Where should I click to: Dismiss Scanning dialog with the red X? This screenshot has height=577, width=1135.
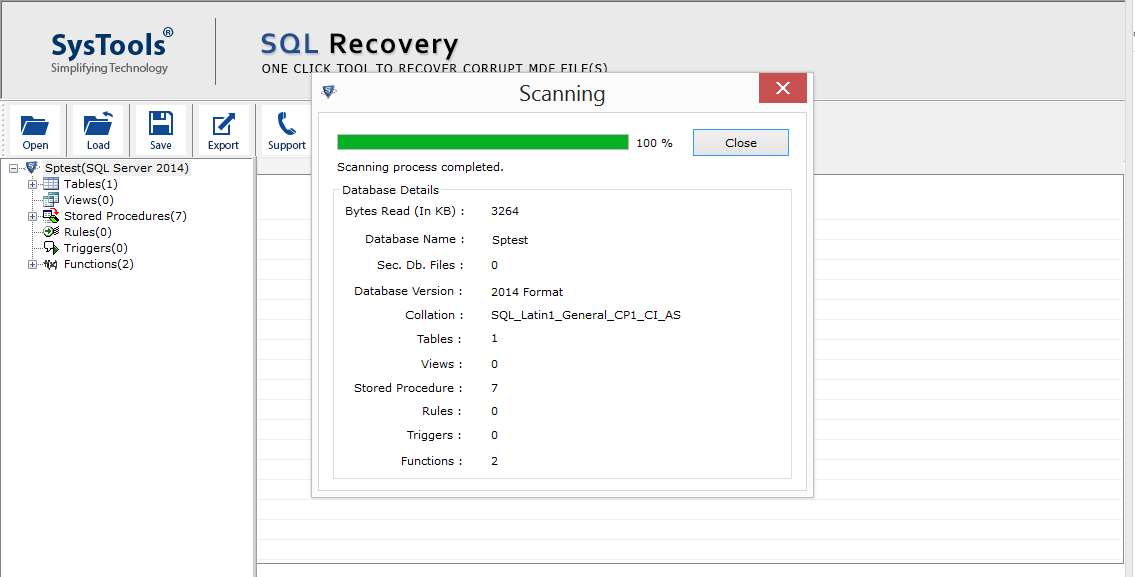(782, 88)
